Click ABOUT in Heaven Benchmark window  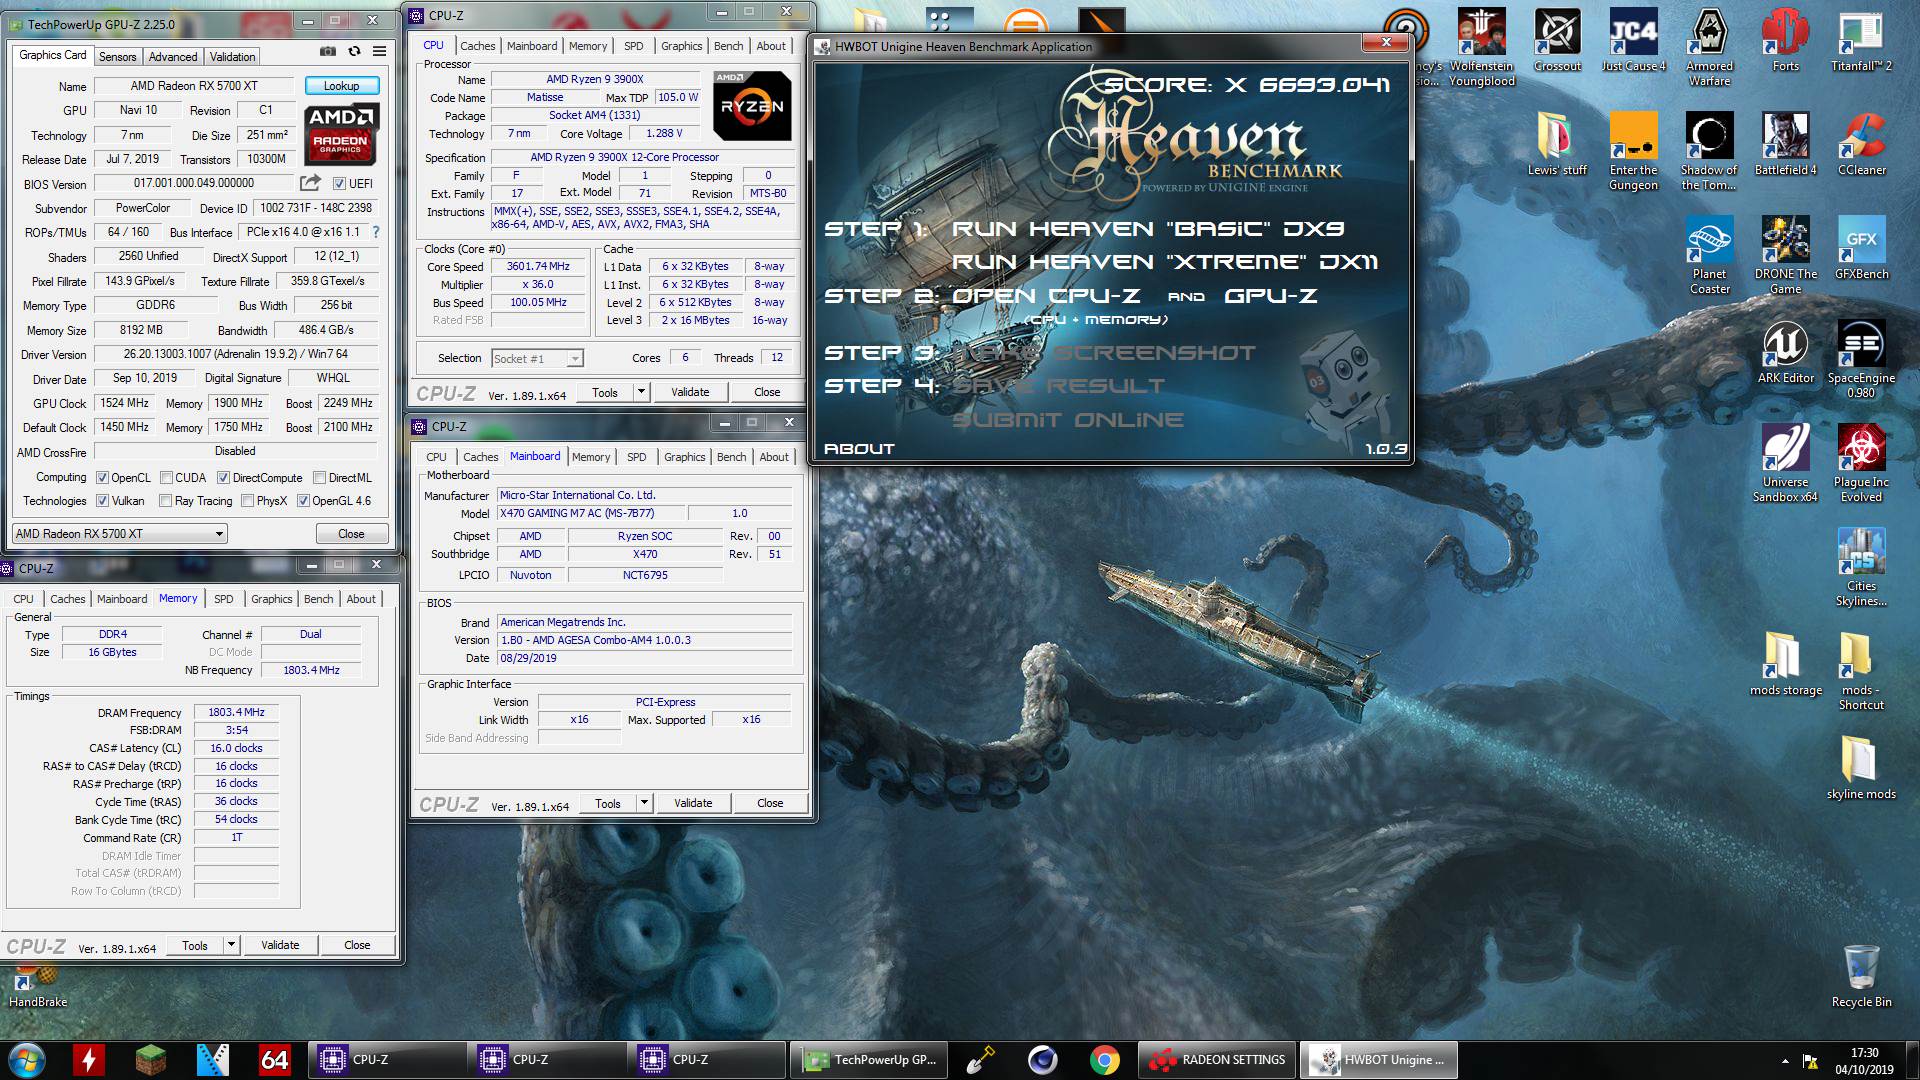pos(859,449)
